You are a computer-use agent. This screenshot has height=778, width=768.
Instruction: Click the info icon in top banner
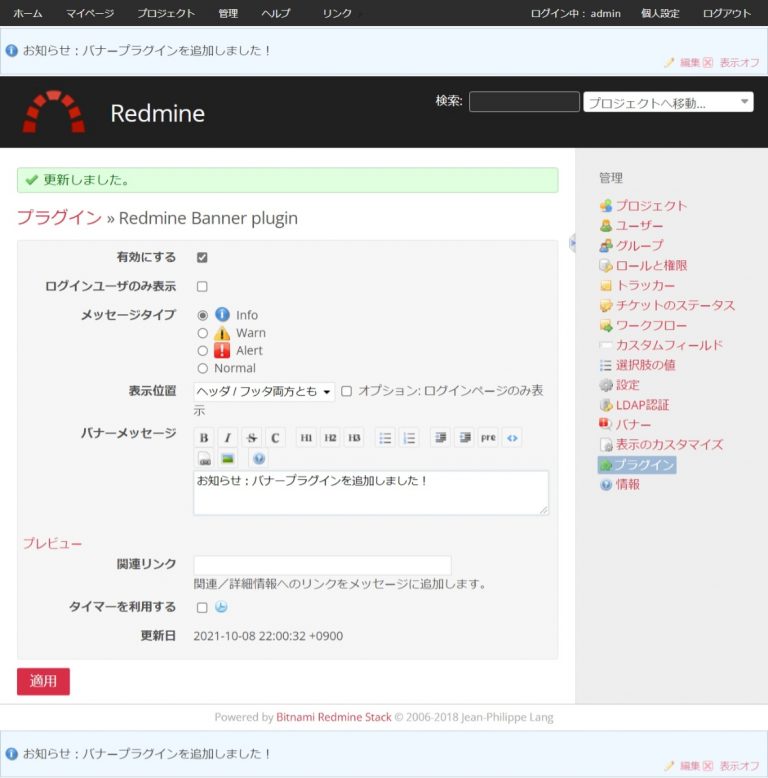11,51
